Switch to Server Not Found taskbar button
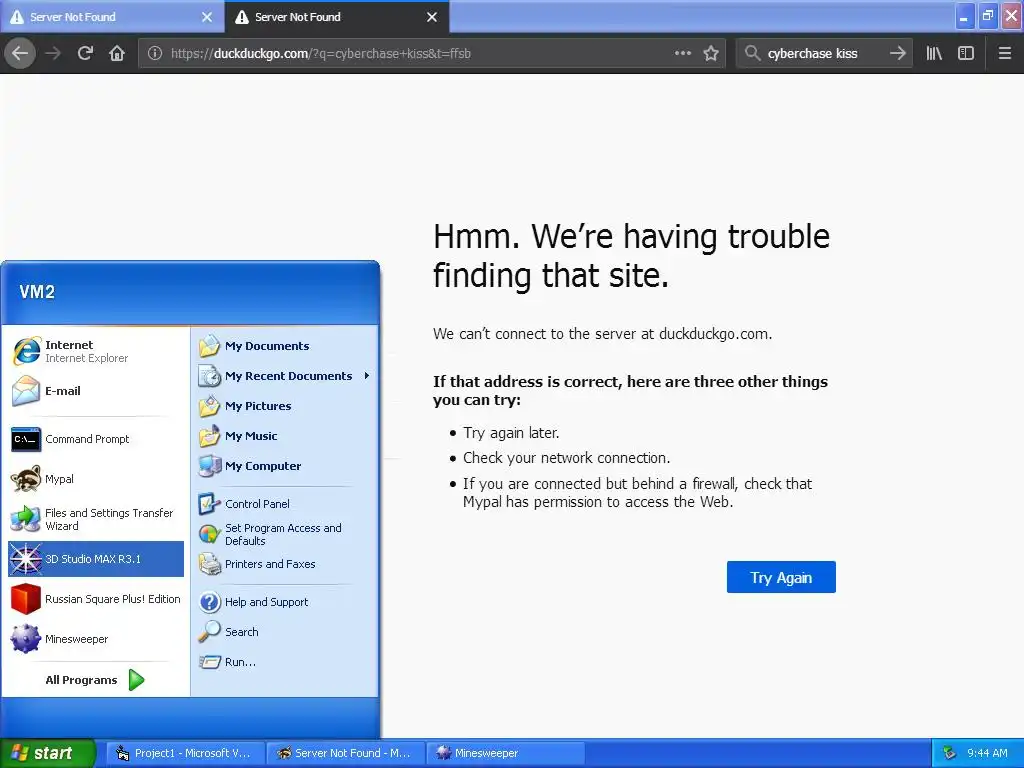 tap(345, 753)
